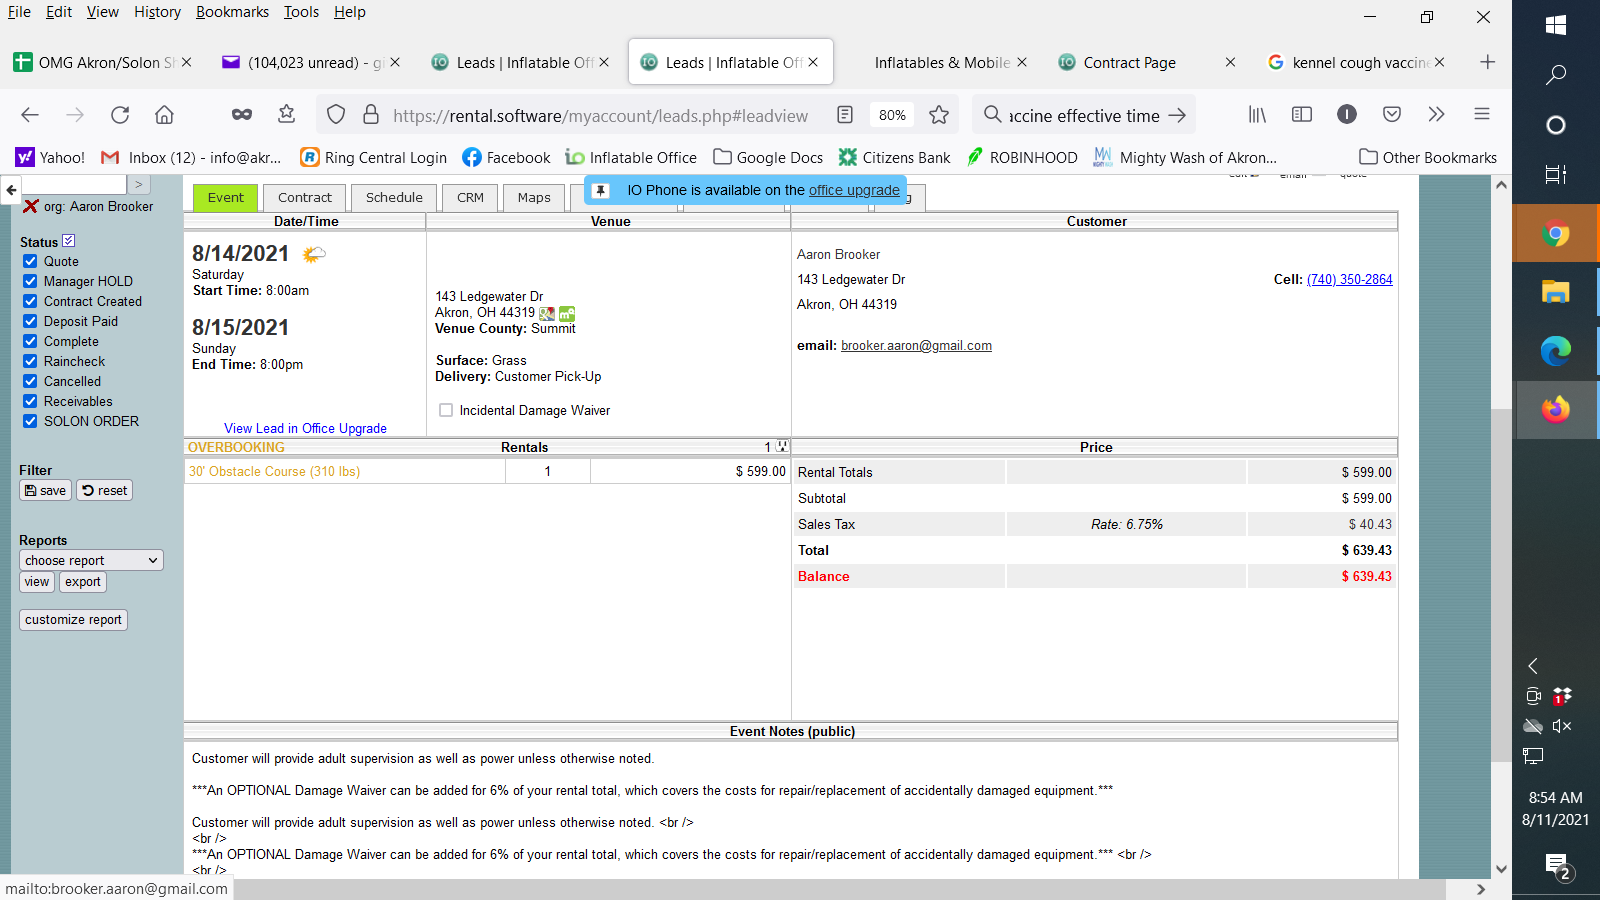Open the choose report dropdown
Image resolution: width=1600 pixels, height=900 pixels.
pyautogui.click(x=91, y=561)
